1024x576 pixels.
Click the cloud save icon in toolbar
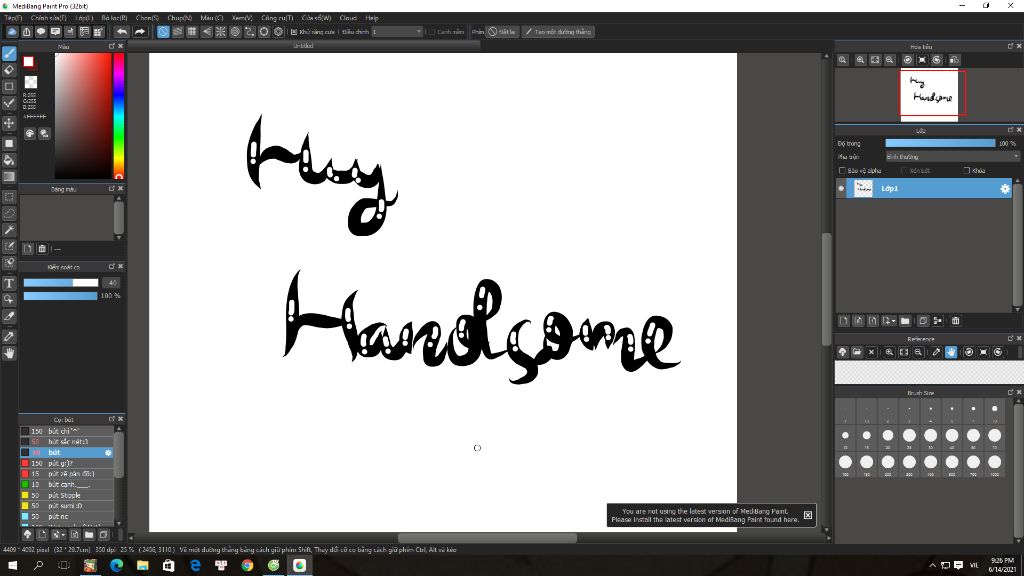click(12, 31)
